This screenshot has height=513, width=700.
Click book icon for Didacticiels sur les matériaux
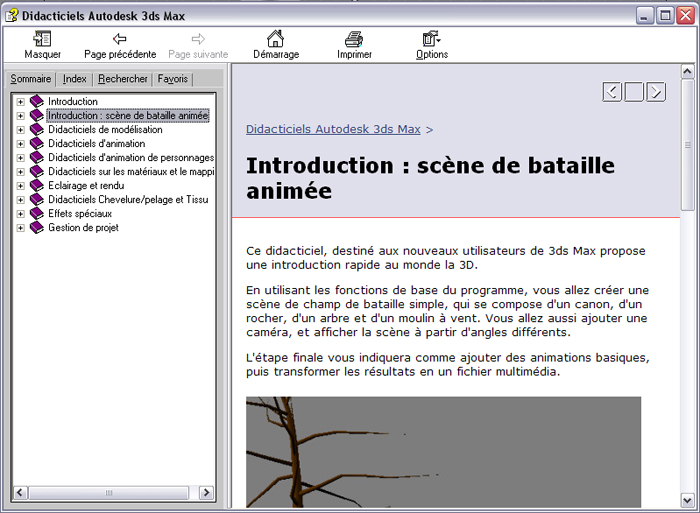pyautogui.click(x=37, y=171)
